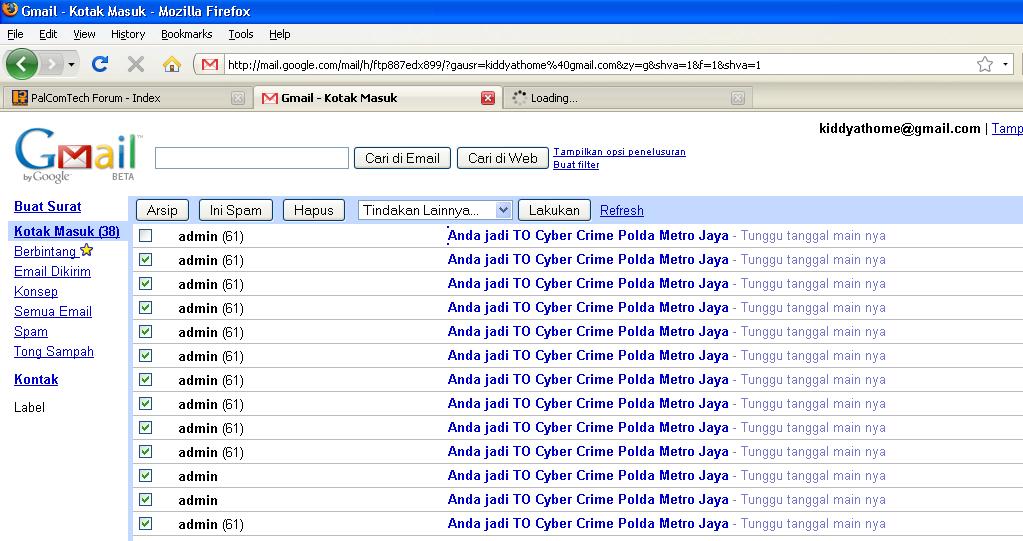Open the History menu
The width and height of the screenshot is (1023, 541).
pos(128,34)
